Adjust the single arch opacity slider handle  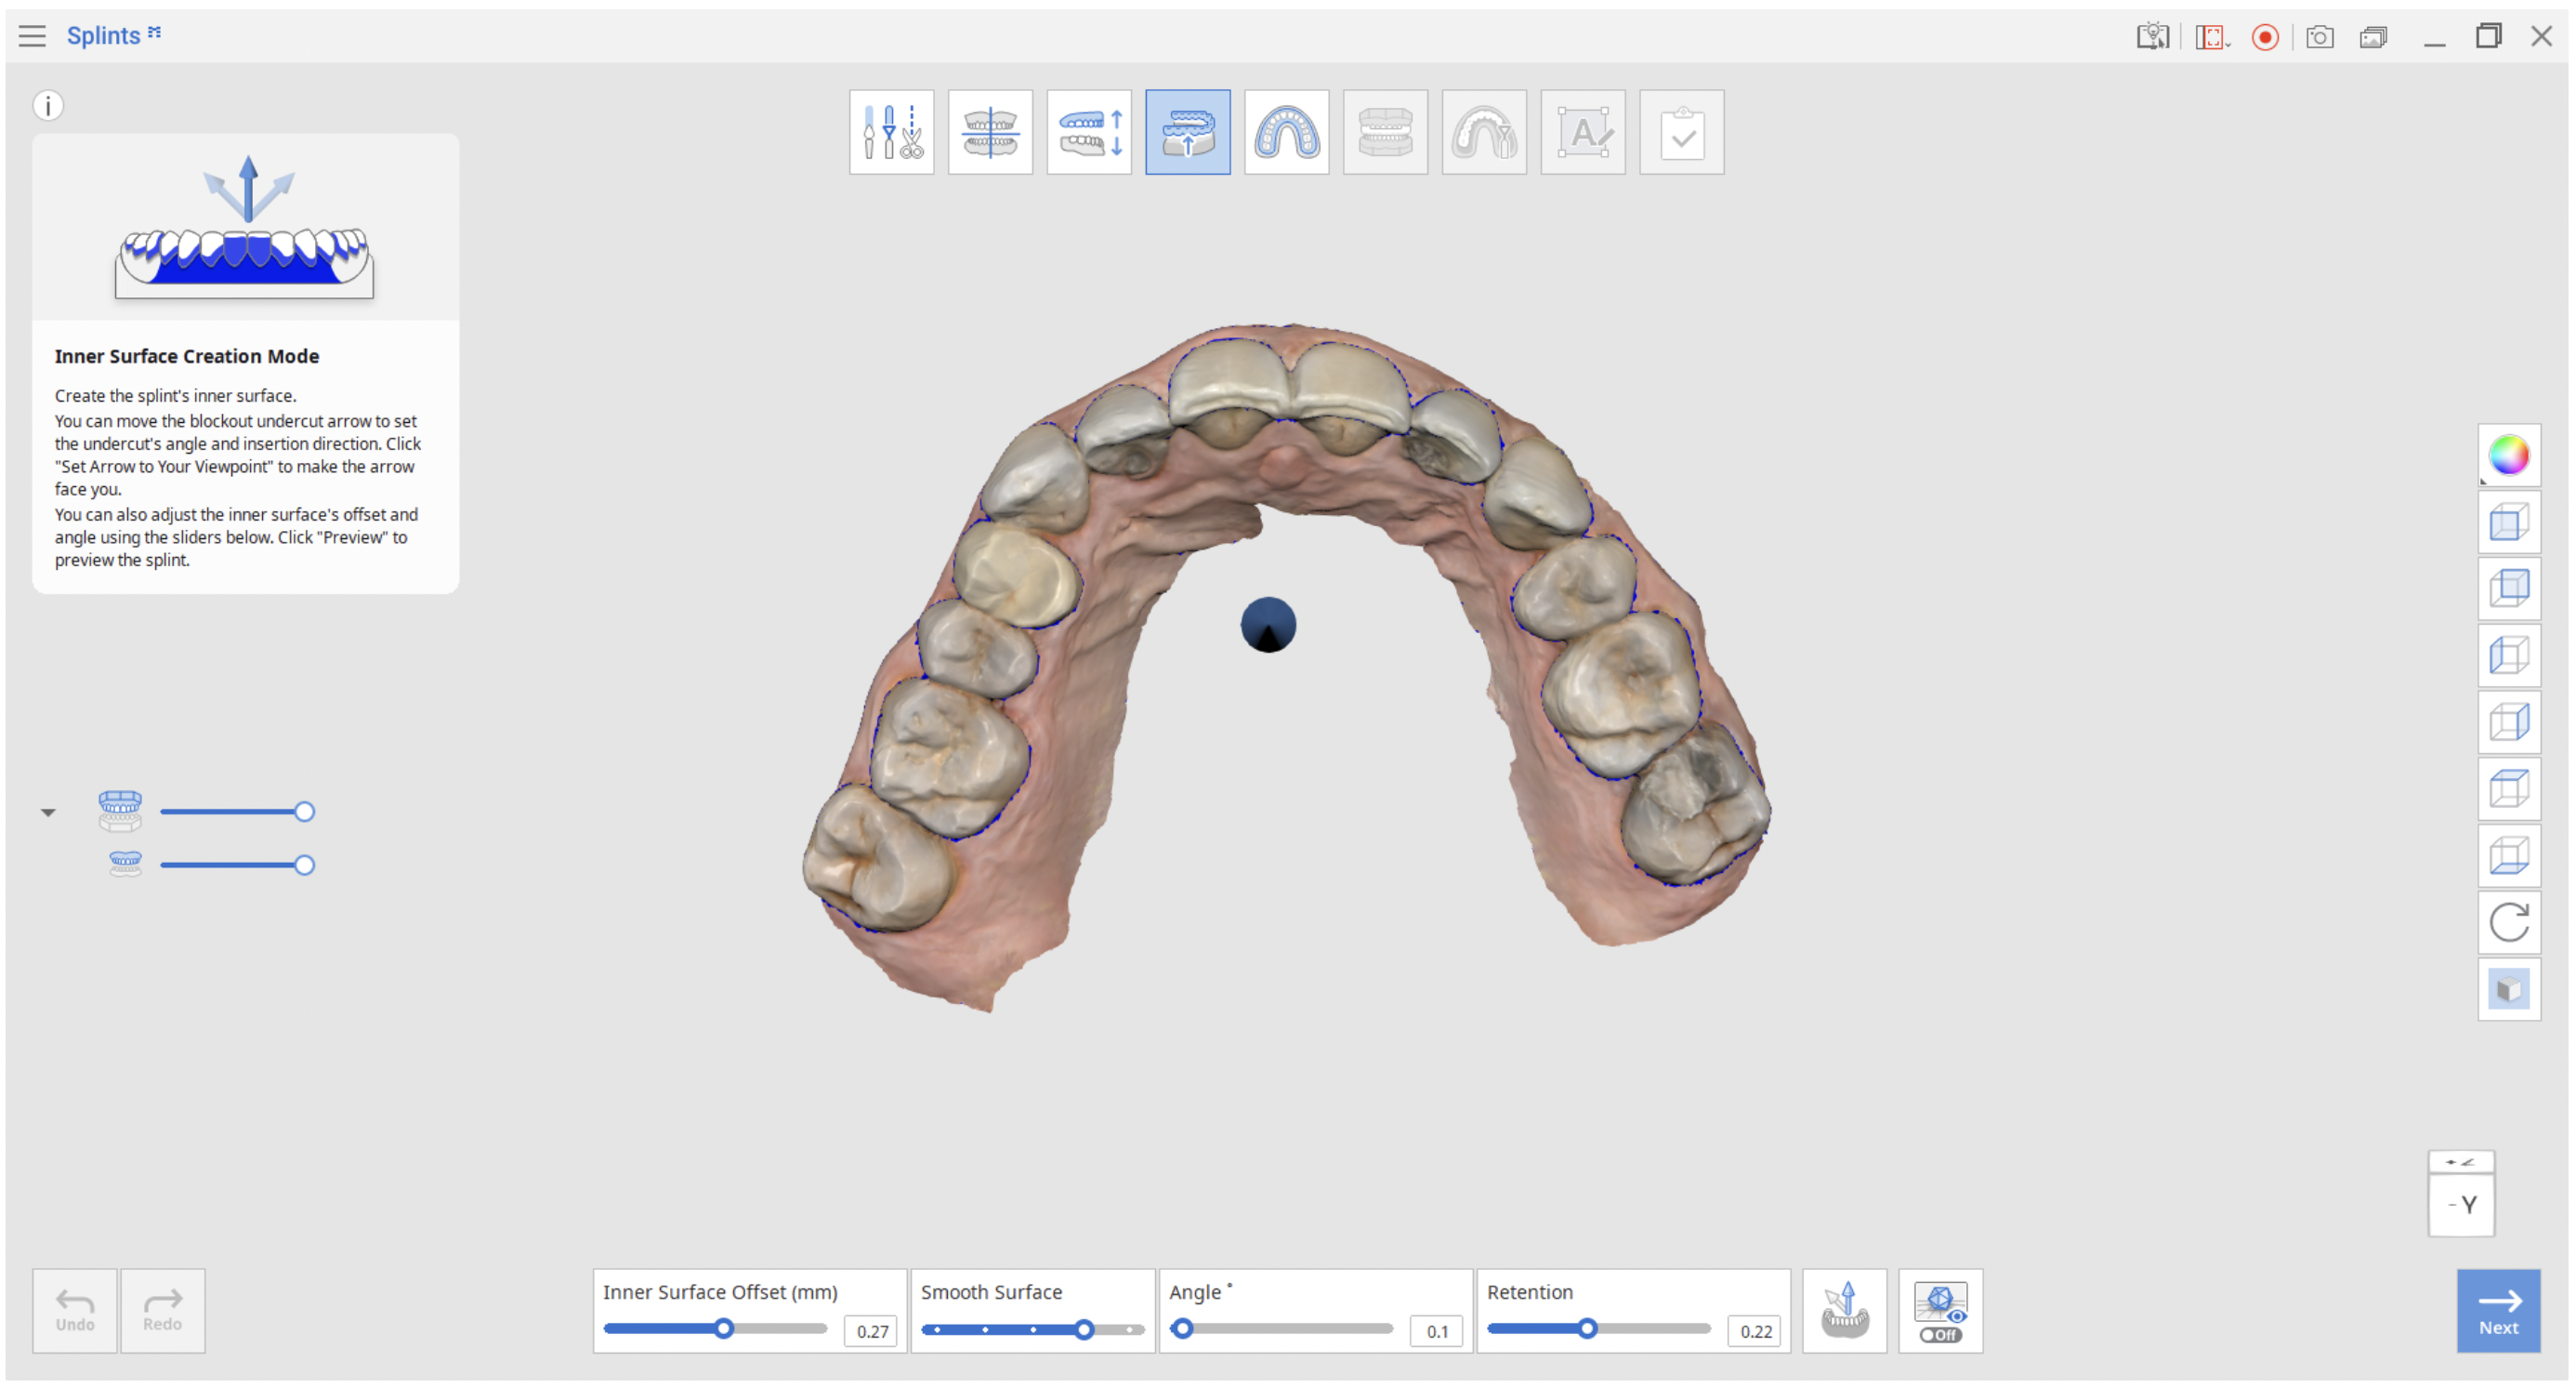tap(304, 865)
